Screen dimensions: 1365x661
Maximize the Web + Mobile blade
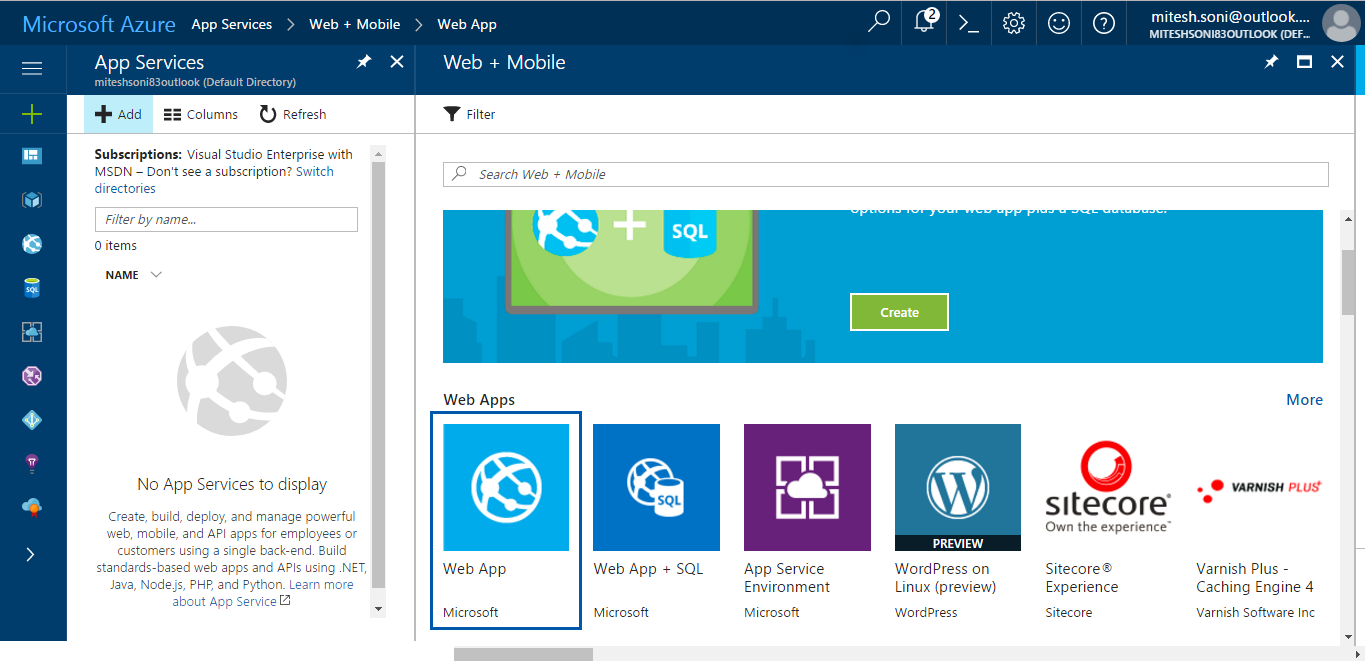tap(1304, 62)
